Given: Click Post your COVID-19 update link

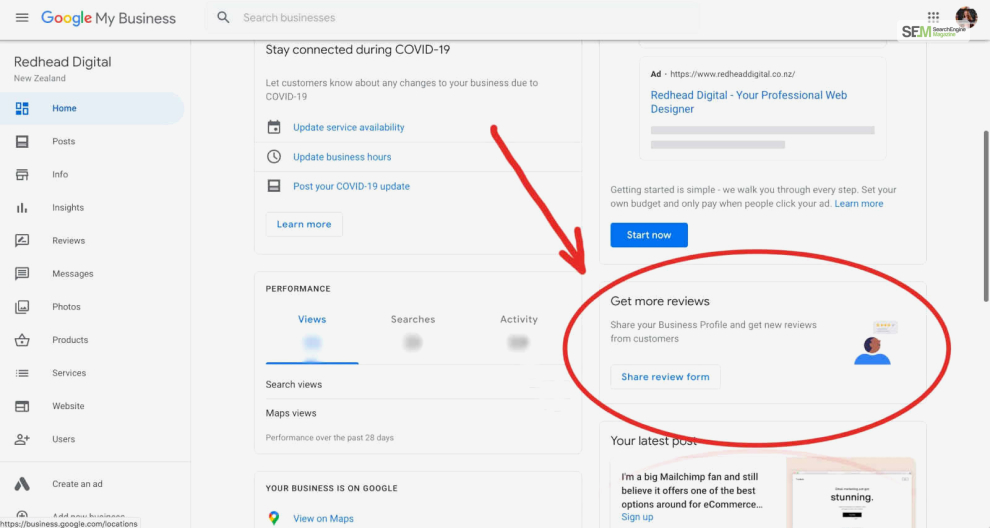Looking at the screenshot, I should pos(351,186).
